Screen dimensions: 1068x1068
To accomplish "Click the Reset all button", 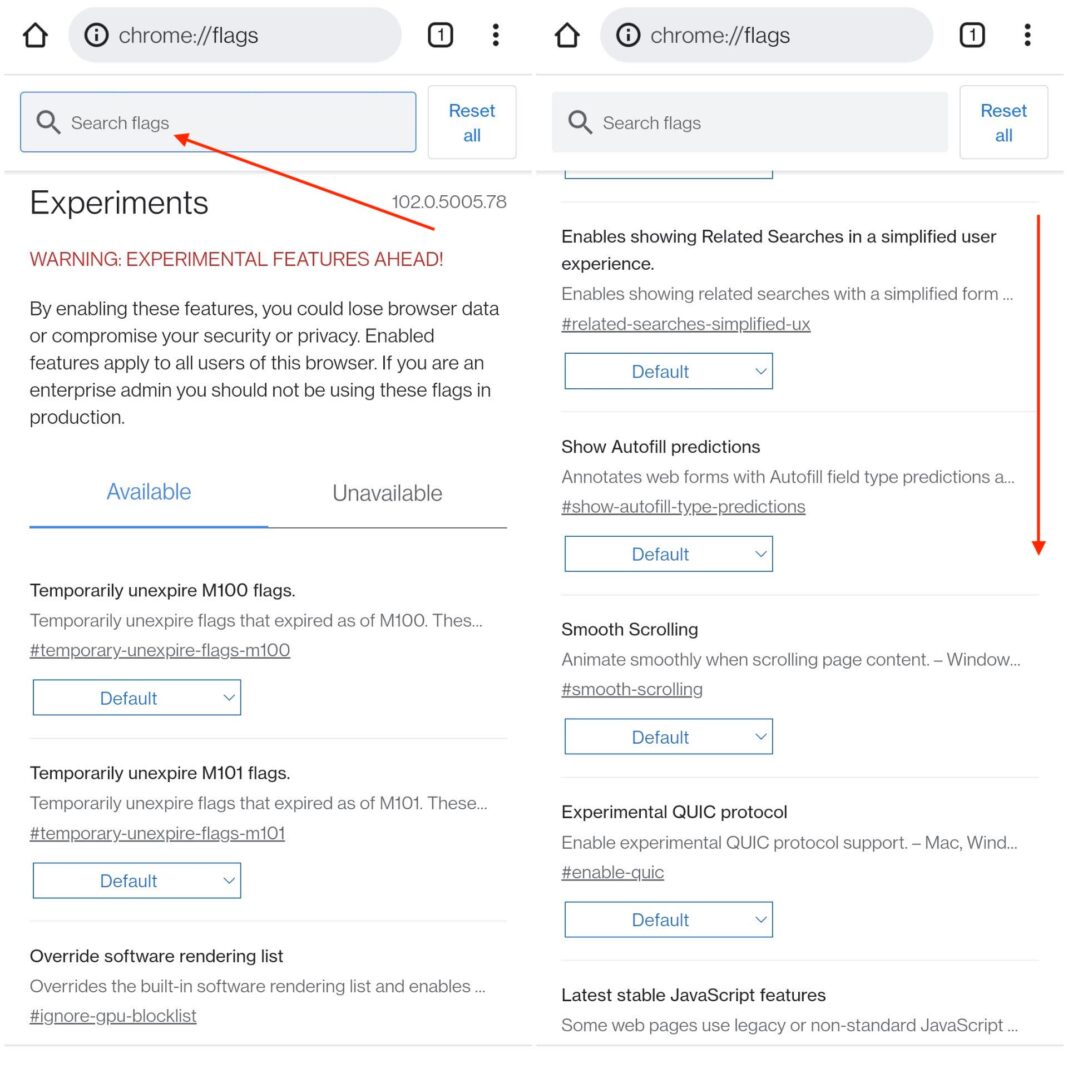I will 471,122.
